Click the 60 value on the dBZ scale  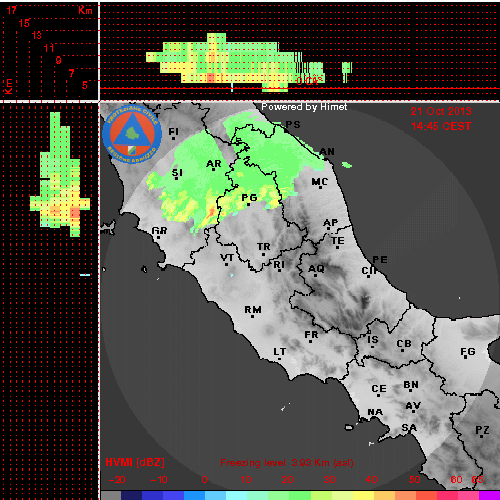tap(456, 480)
